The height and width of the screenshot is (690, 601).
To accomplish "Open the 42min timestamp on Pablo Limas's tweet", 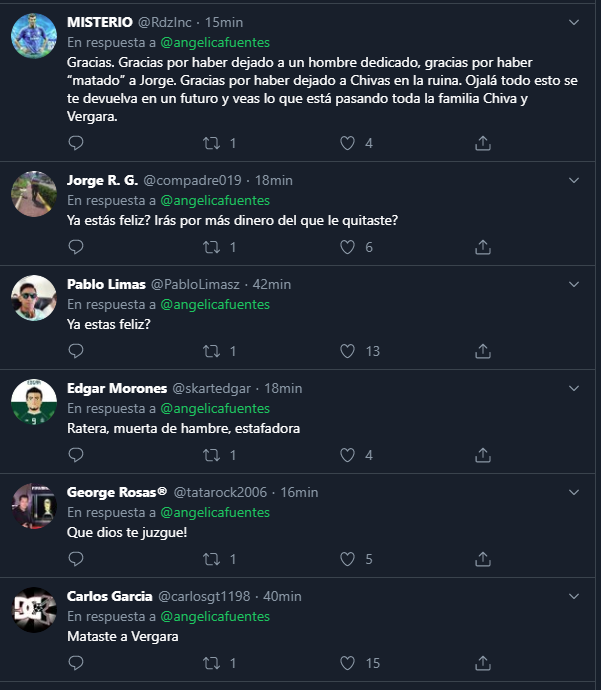I will [x=272, y=284].
